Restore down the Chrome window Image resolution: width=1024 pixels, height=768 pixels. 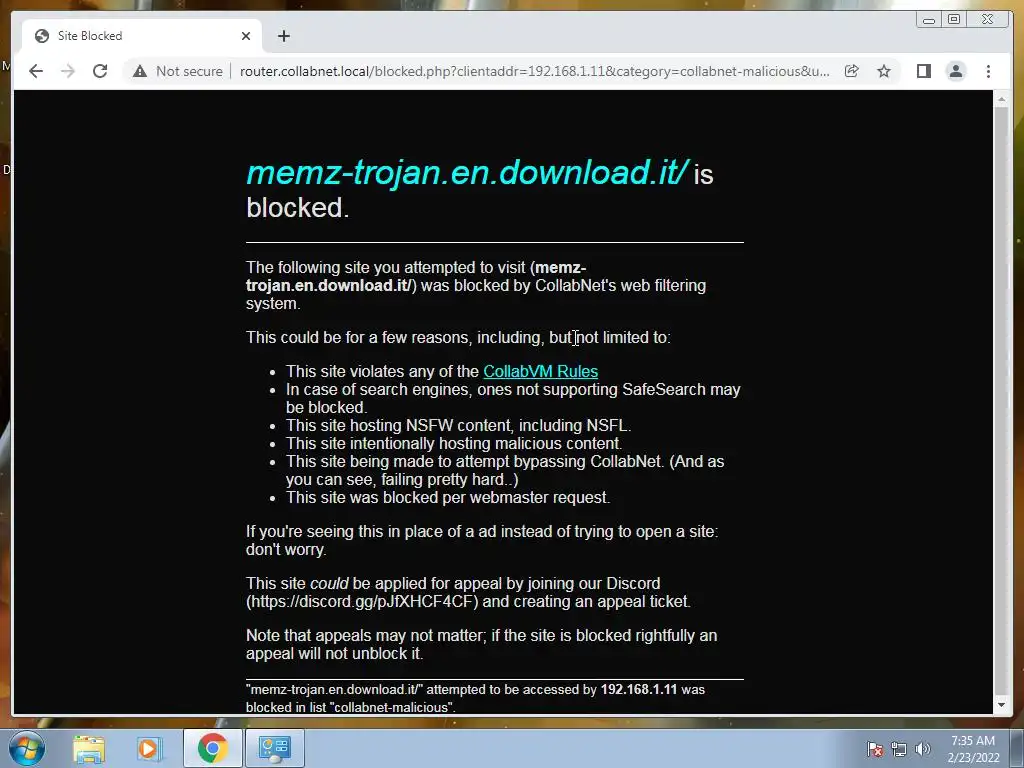(x=954, y=20)
